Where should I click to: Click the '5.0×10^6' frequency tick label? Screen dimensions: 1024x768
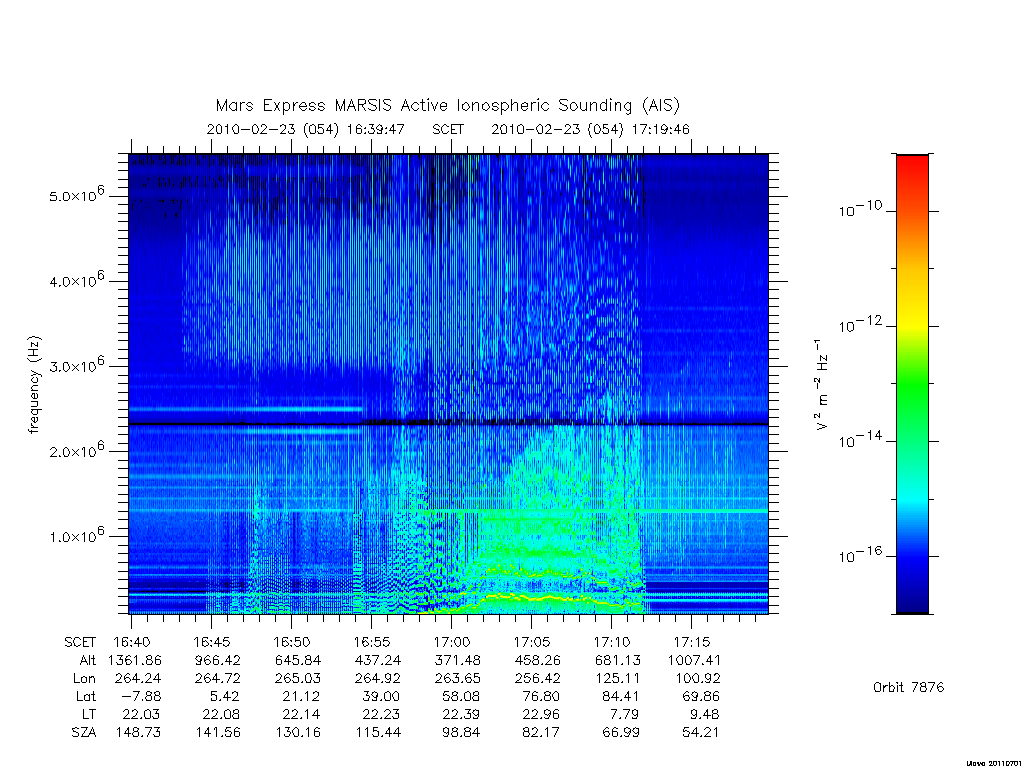pyautogui.click(x=76, y=195)
